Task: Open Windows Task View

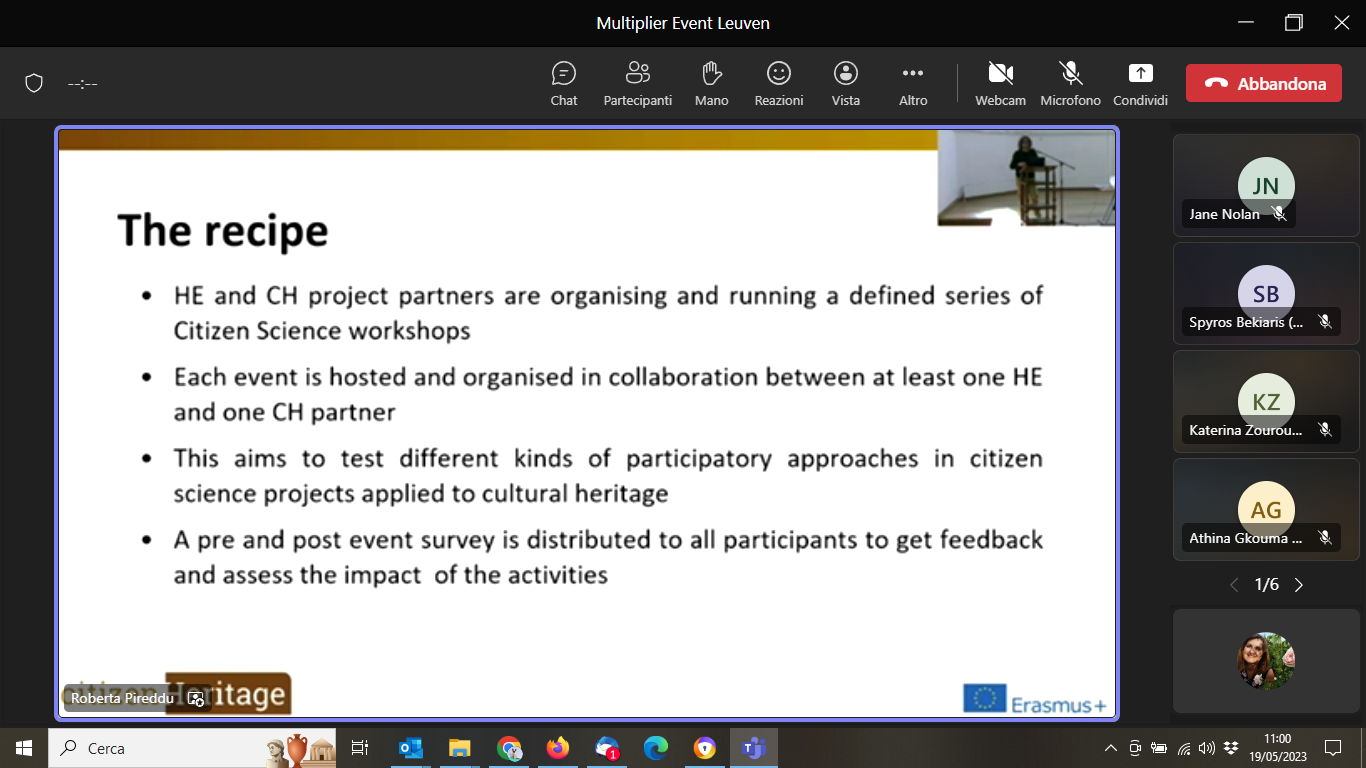Action: click(x=360, y=748)
